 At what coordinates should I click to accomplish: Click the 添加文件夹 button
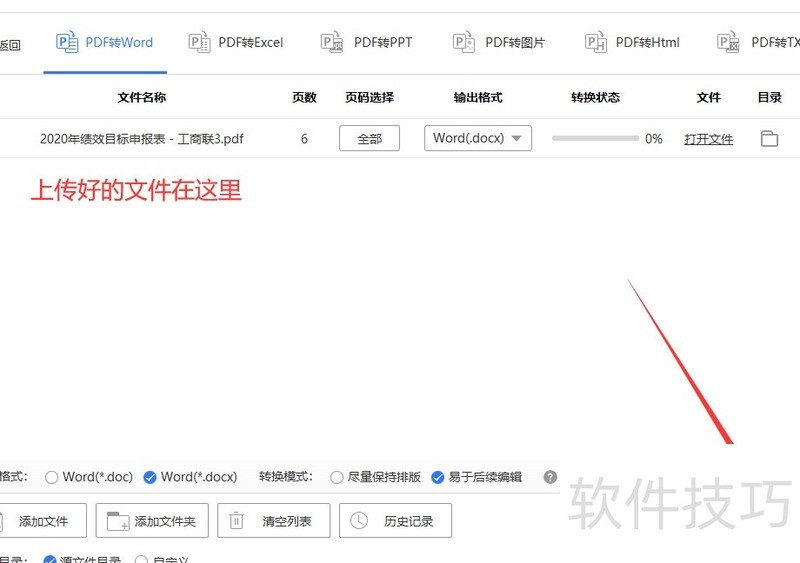coord(152,521)
